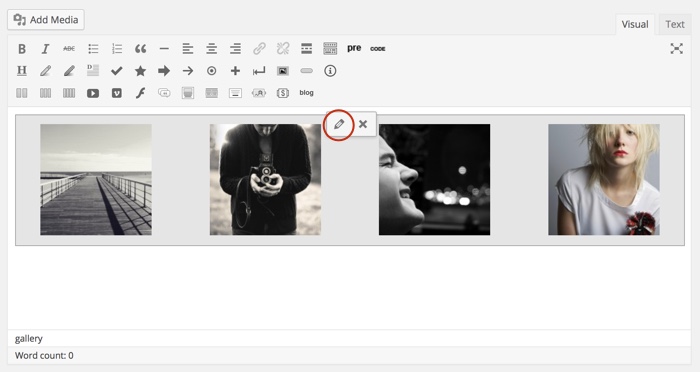
Task: Switch to the Text editor tab
Action: click(675, 24)
